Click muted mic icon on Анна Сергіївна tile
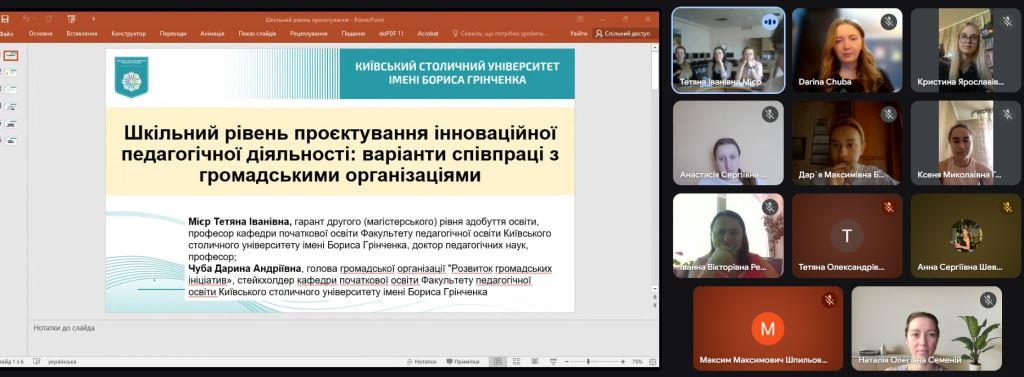The width and height of the screenshot is (1024, 377). pyautogui.click(x=1008, y=207)
